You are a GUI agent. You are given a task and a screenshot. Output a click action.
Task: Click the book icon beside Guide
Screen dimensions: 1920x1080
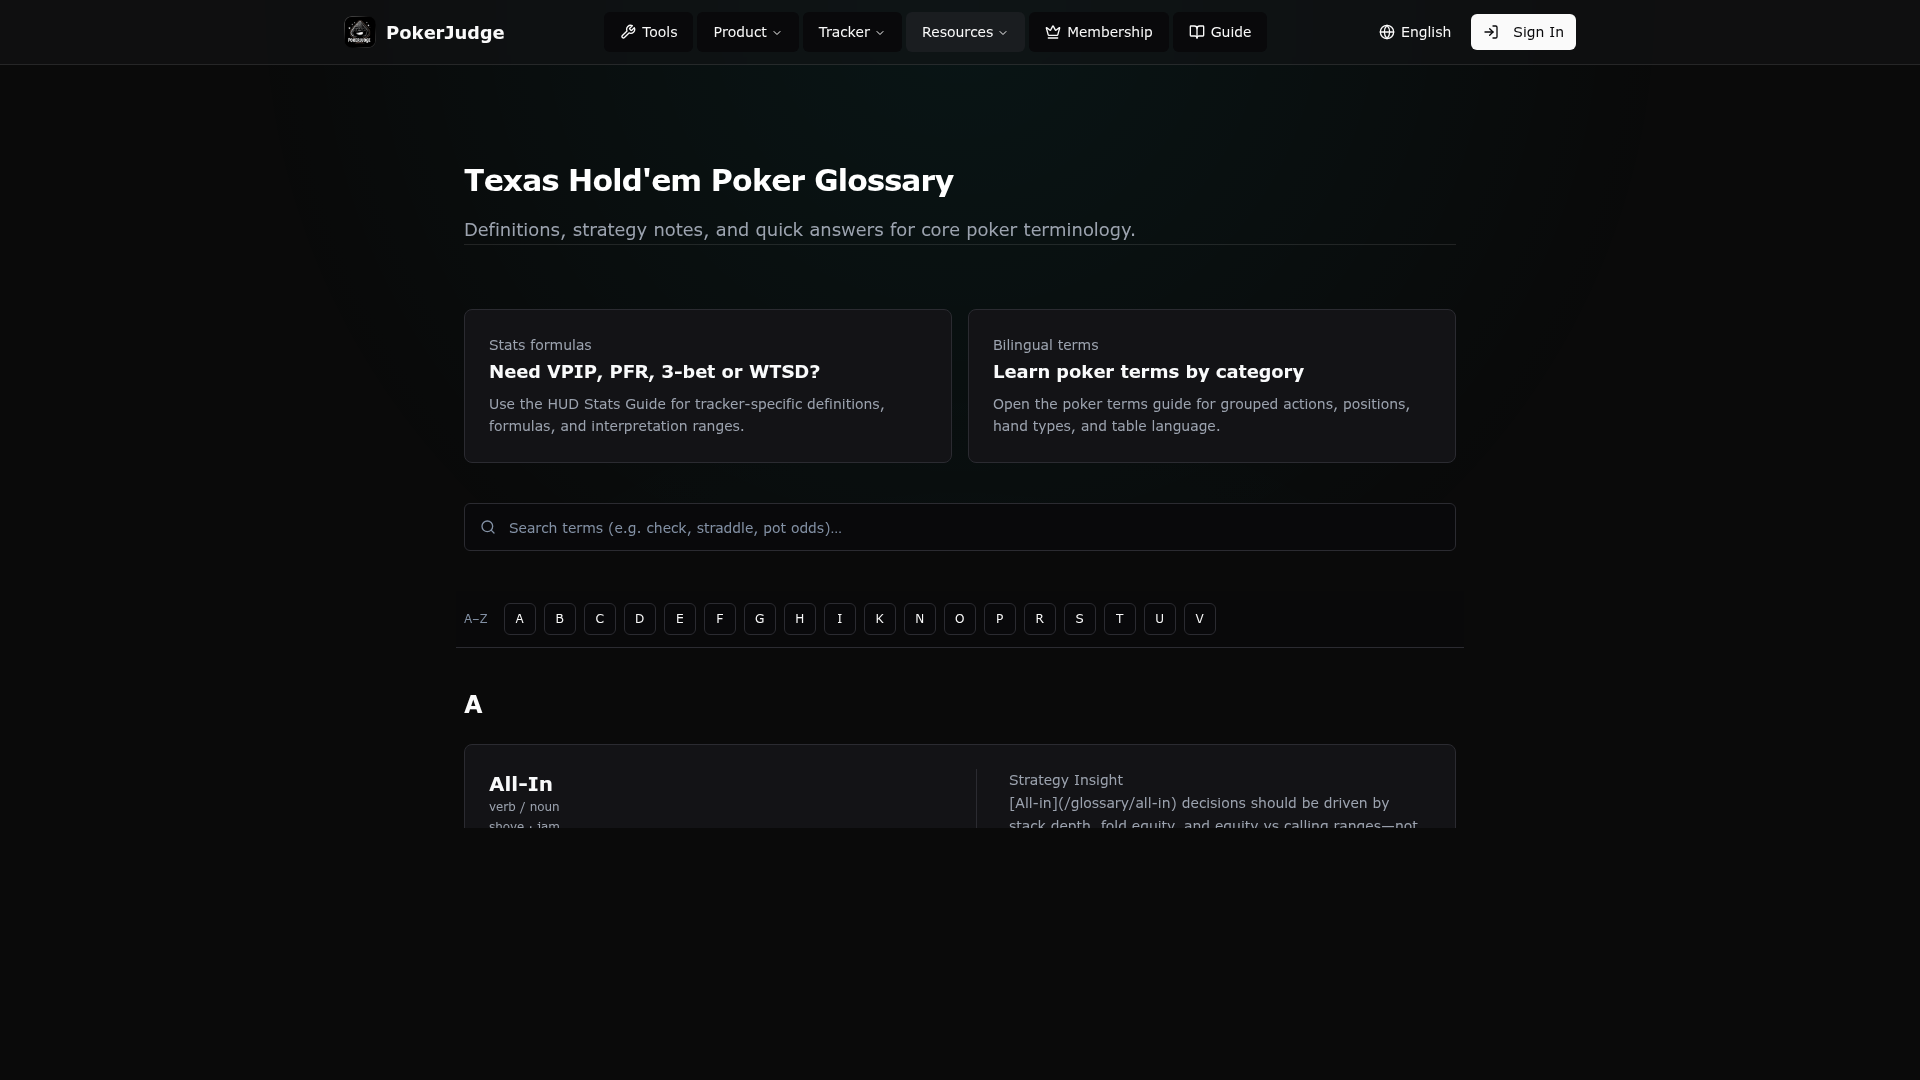click(x=1197, y=32)
